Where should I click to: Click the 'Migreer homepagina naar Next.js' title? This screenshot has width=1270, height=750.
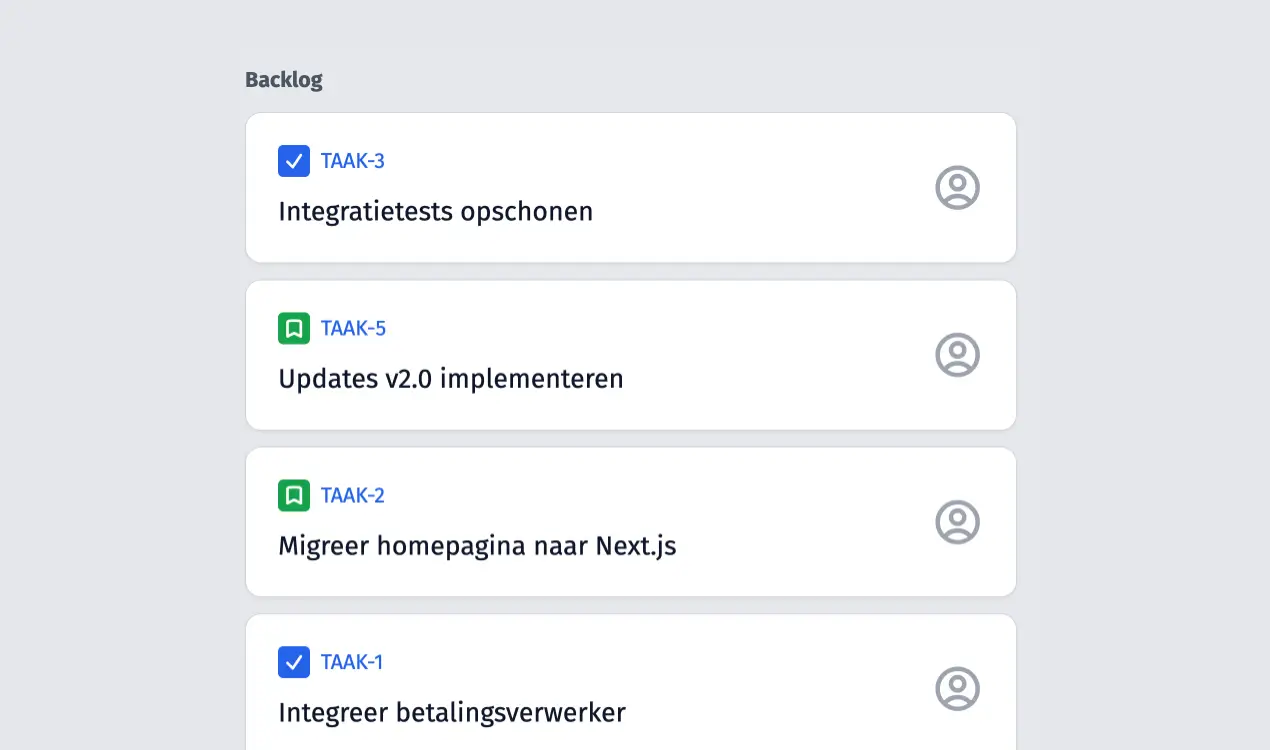[477, 546]
